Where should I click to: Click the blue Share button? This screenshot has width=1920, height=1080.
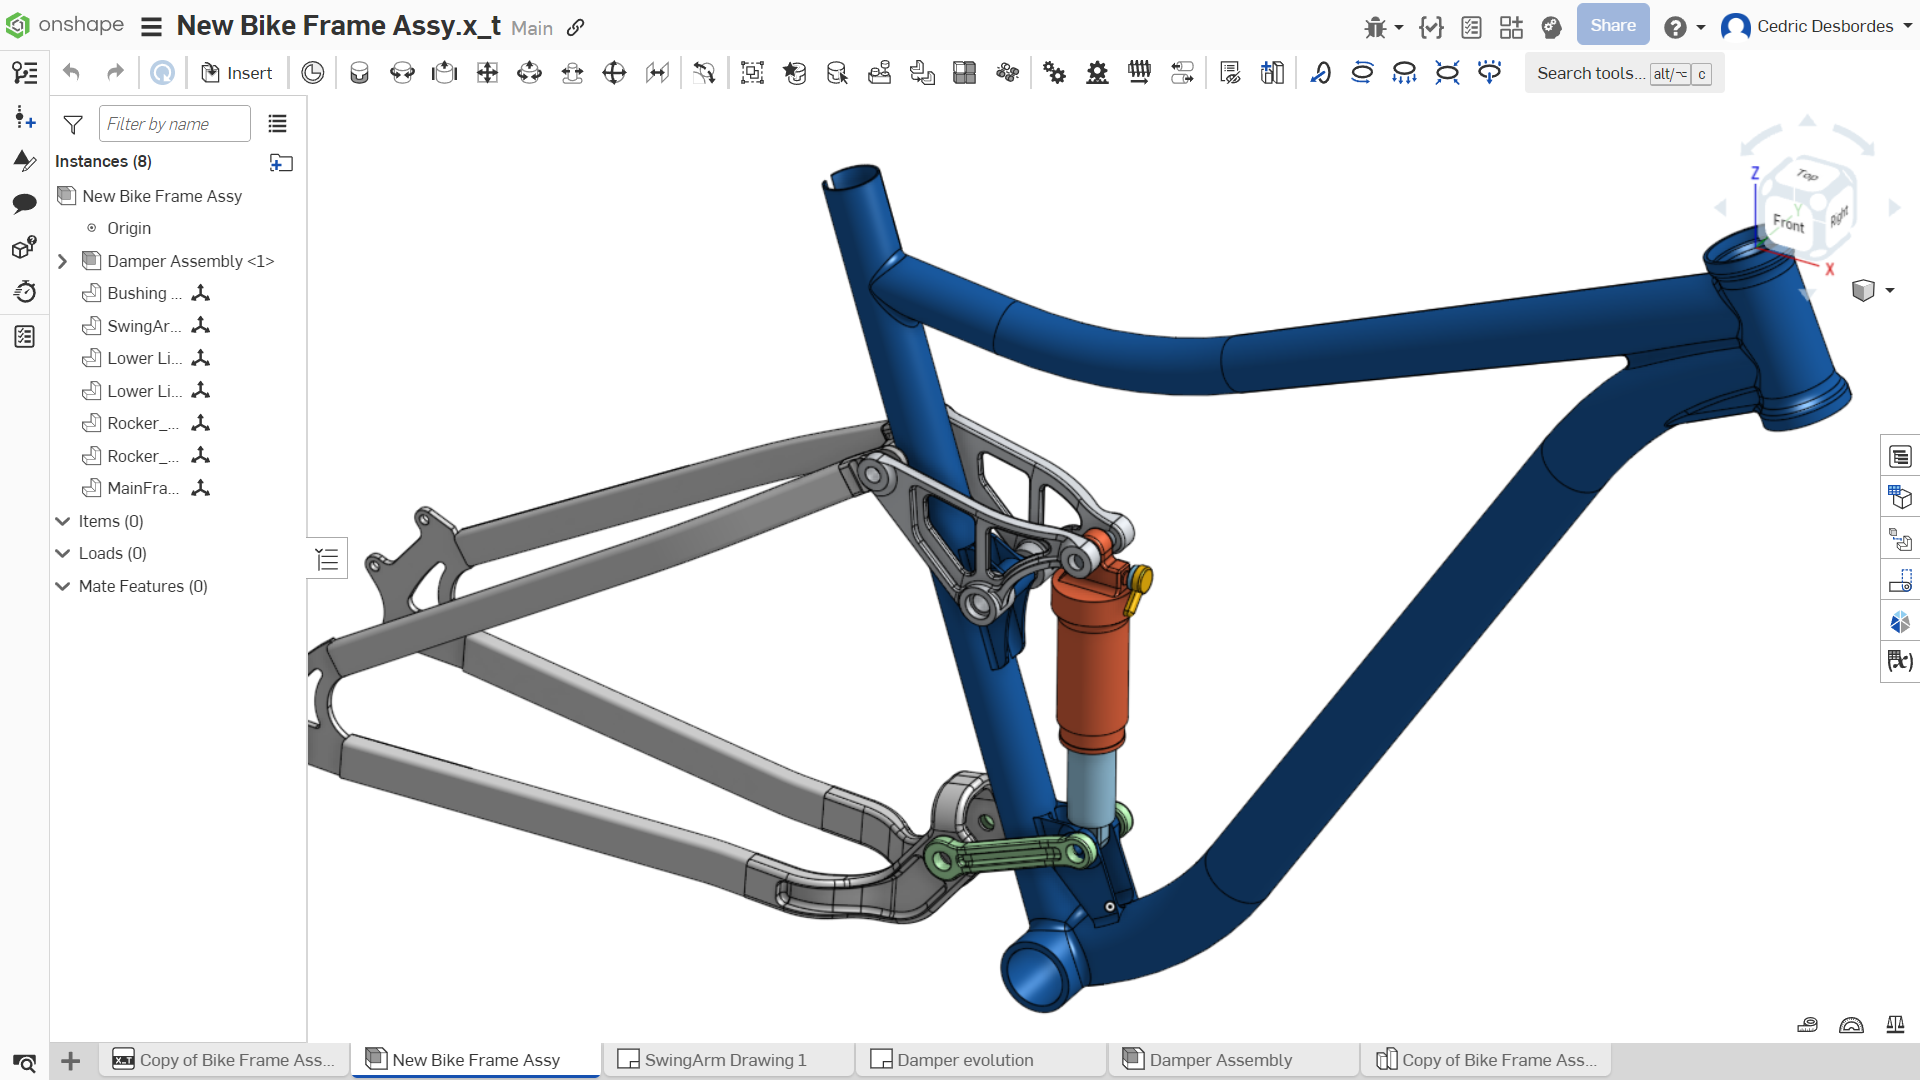[x=1612, y=26]
